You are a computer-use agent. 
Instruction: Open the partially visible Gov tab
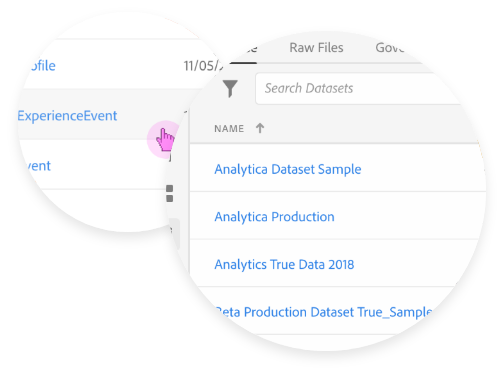tap(390, 48)
